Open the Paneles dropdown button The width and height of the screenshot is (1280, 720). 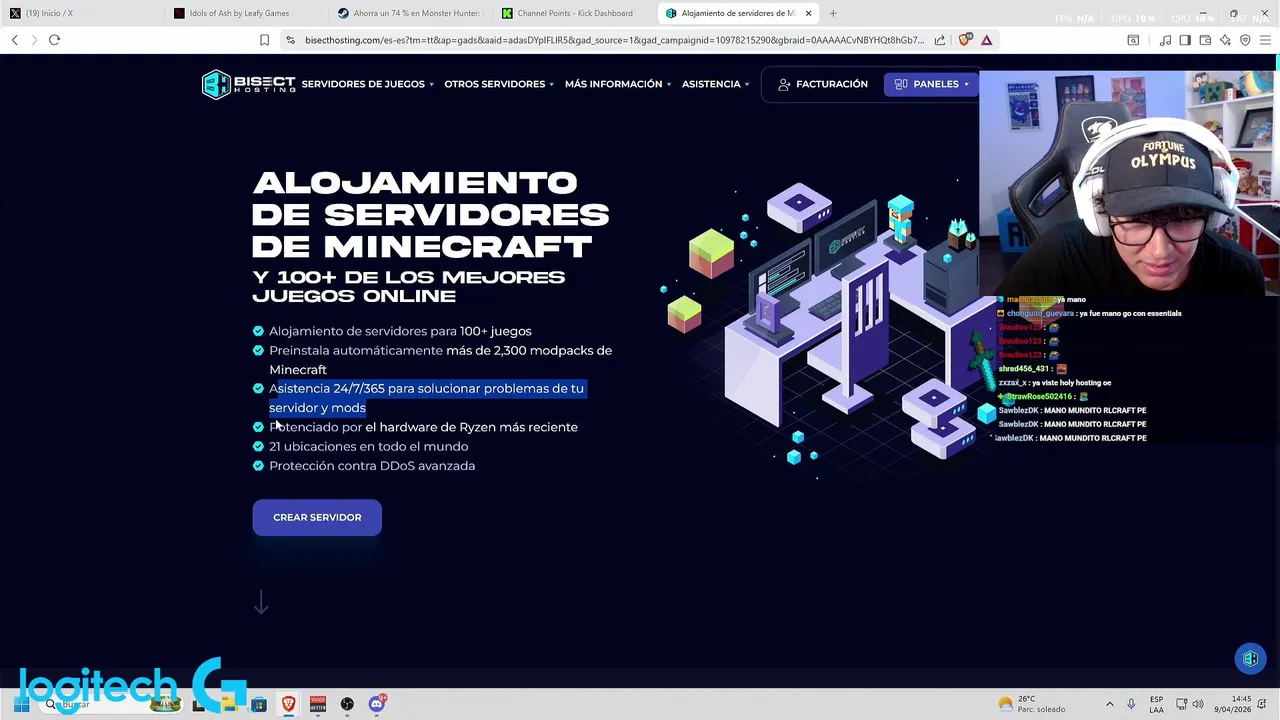coord(932,84)
